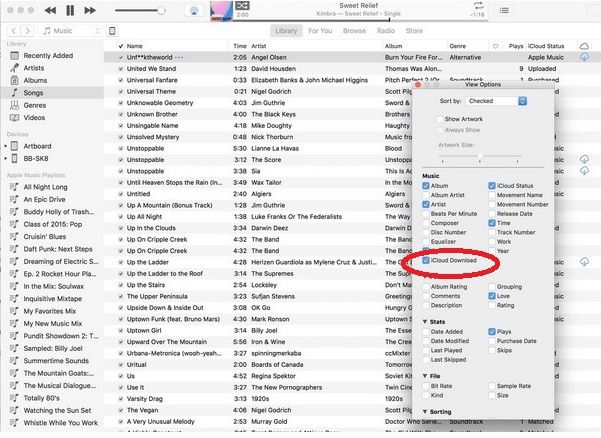601x438 pixels.
Task: Enable Show Artwork in View Options
Action: [x=440, y=119]
